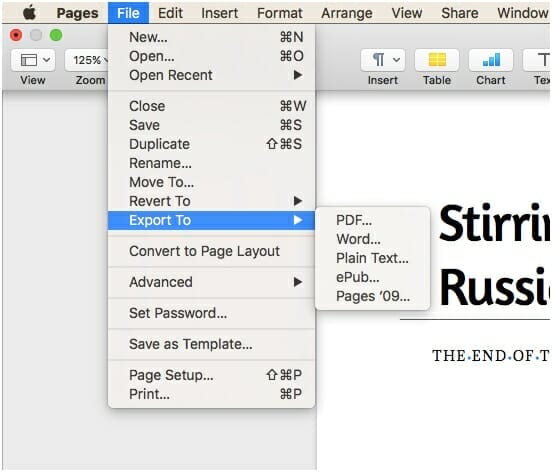Select Pages '09… export option

click(x=373, y=296)
